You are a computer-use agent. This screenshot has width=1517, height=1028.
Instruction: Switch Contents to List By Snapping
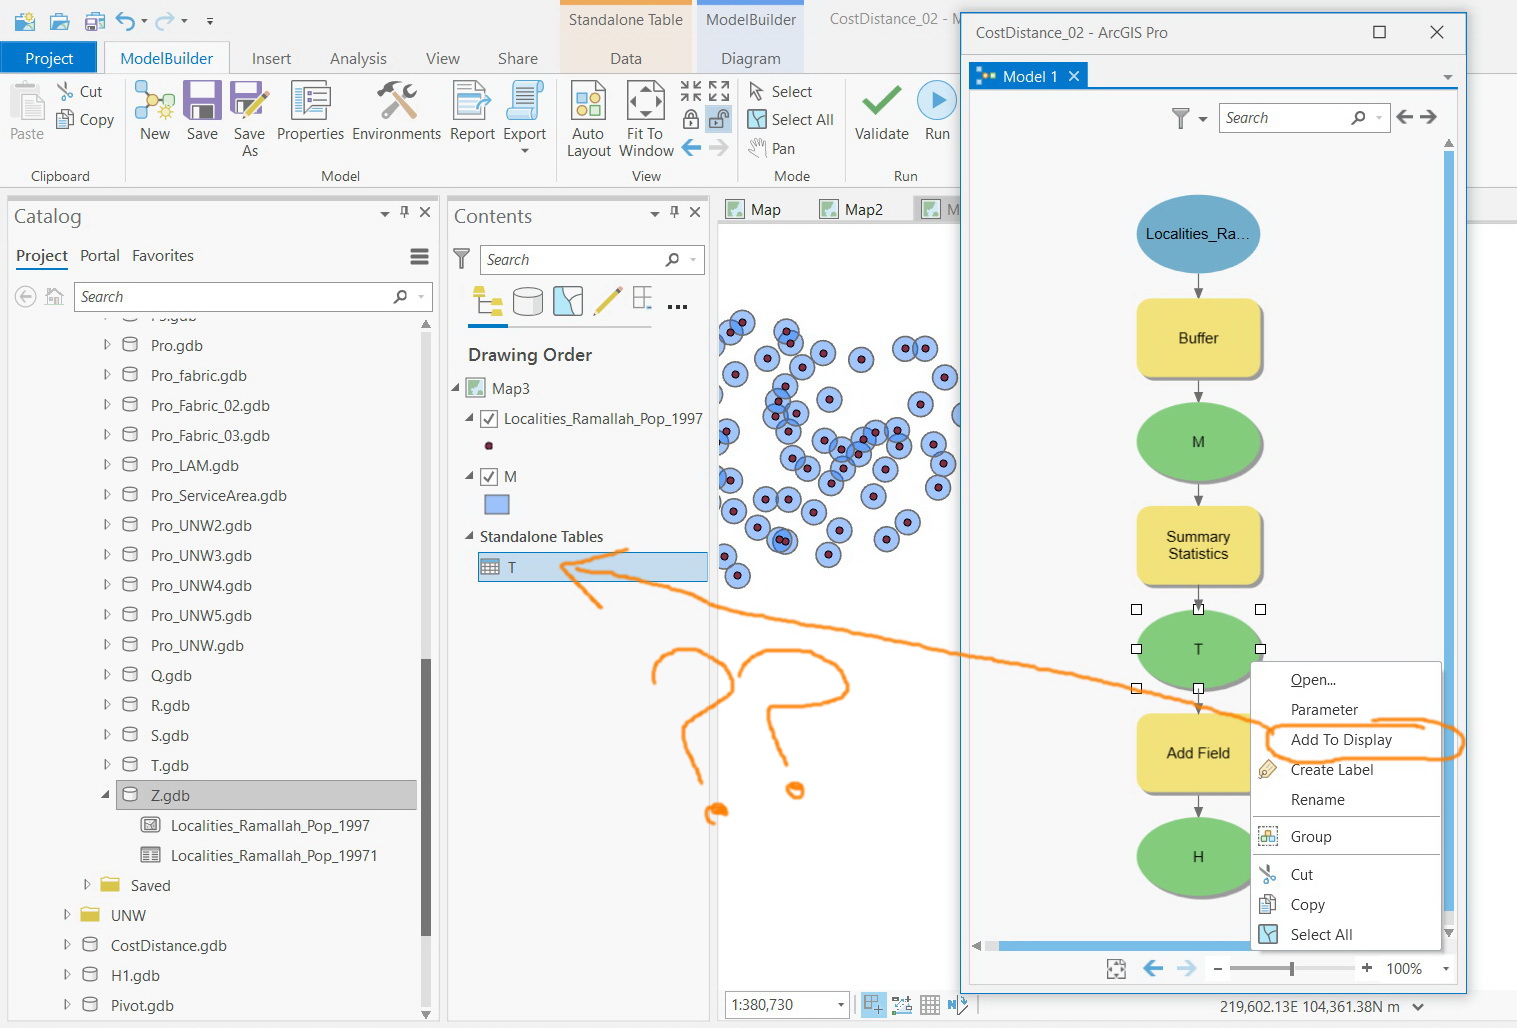click(643, 300)
